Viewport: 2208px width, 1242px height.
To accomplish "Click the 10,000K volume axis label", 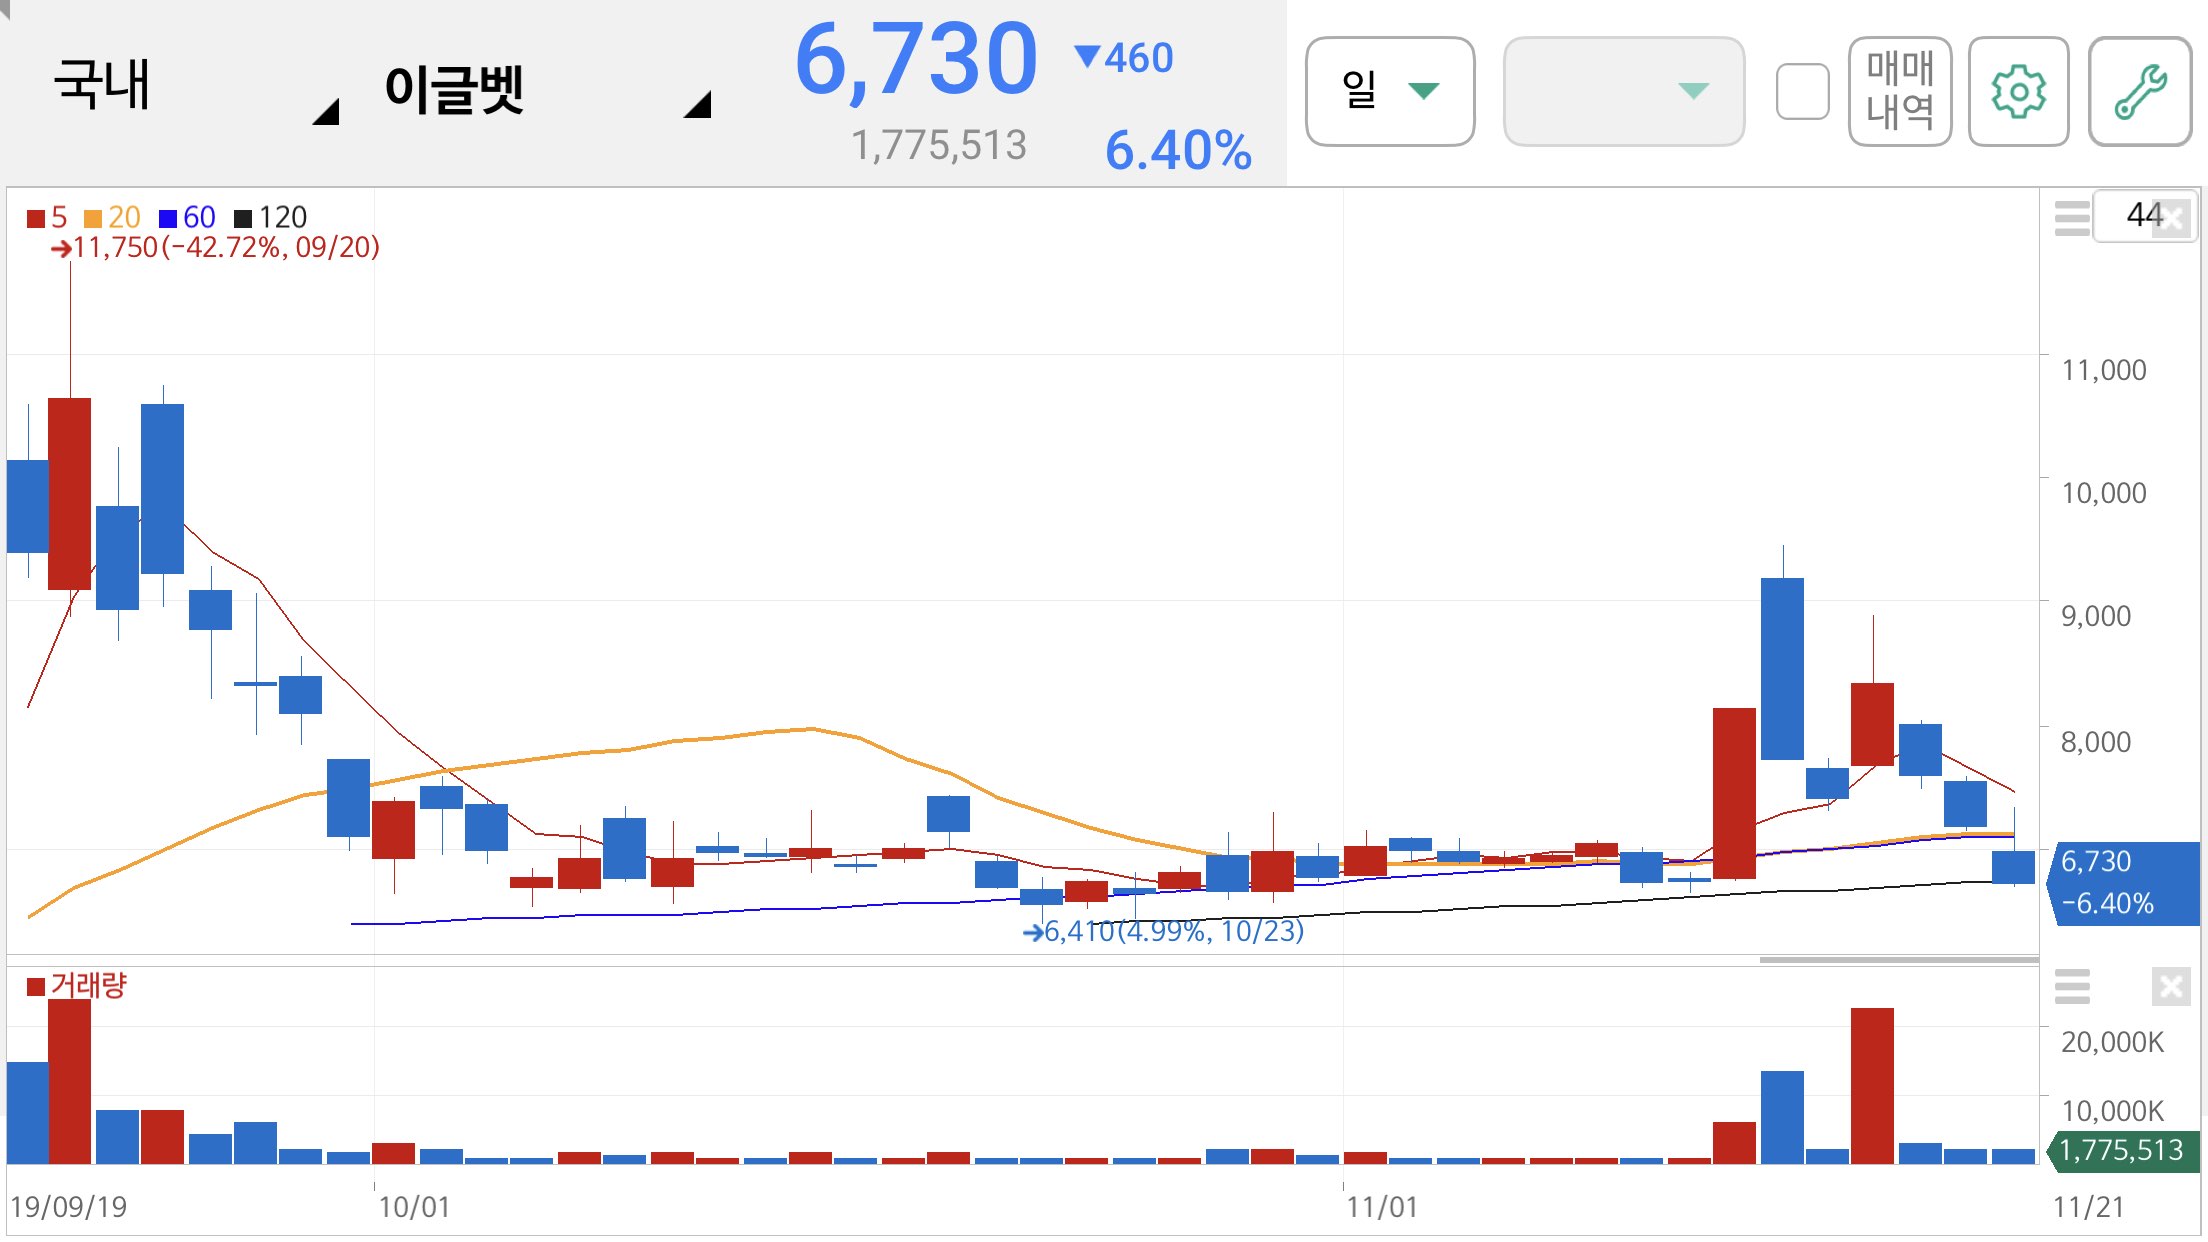I will pos(2112,1111).
